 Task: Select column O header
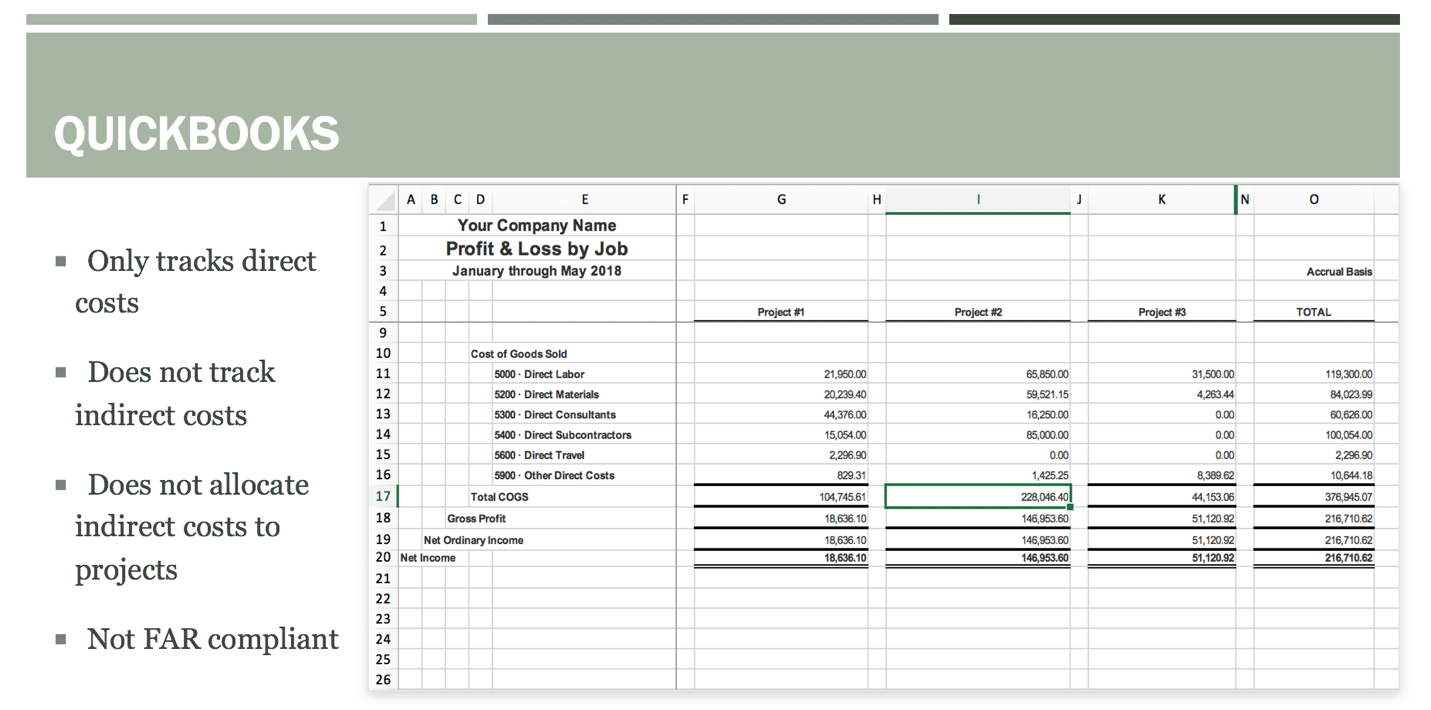coord(1313,199)
